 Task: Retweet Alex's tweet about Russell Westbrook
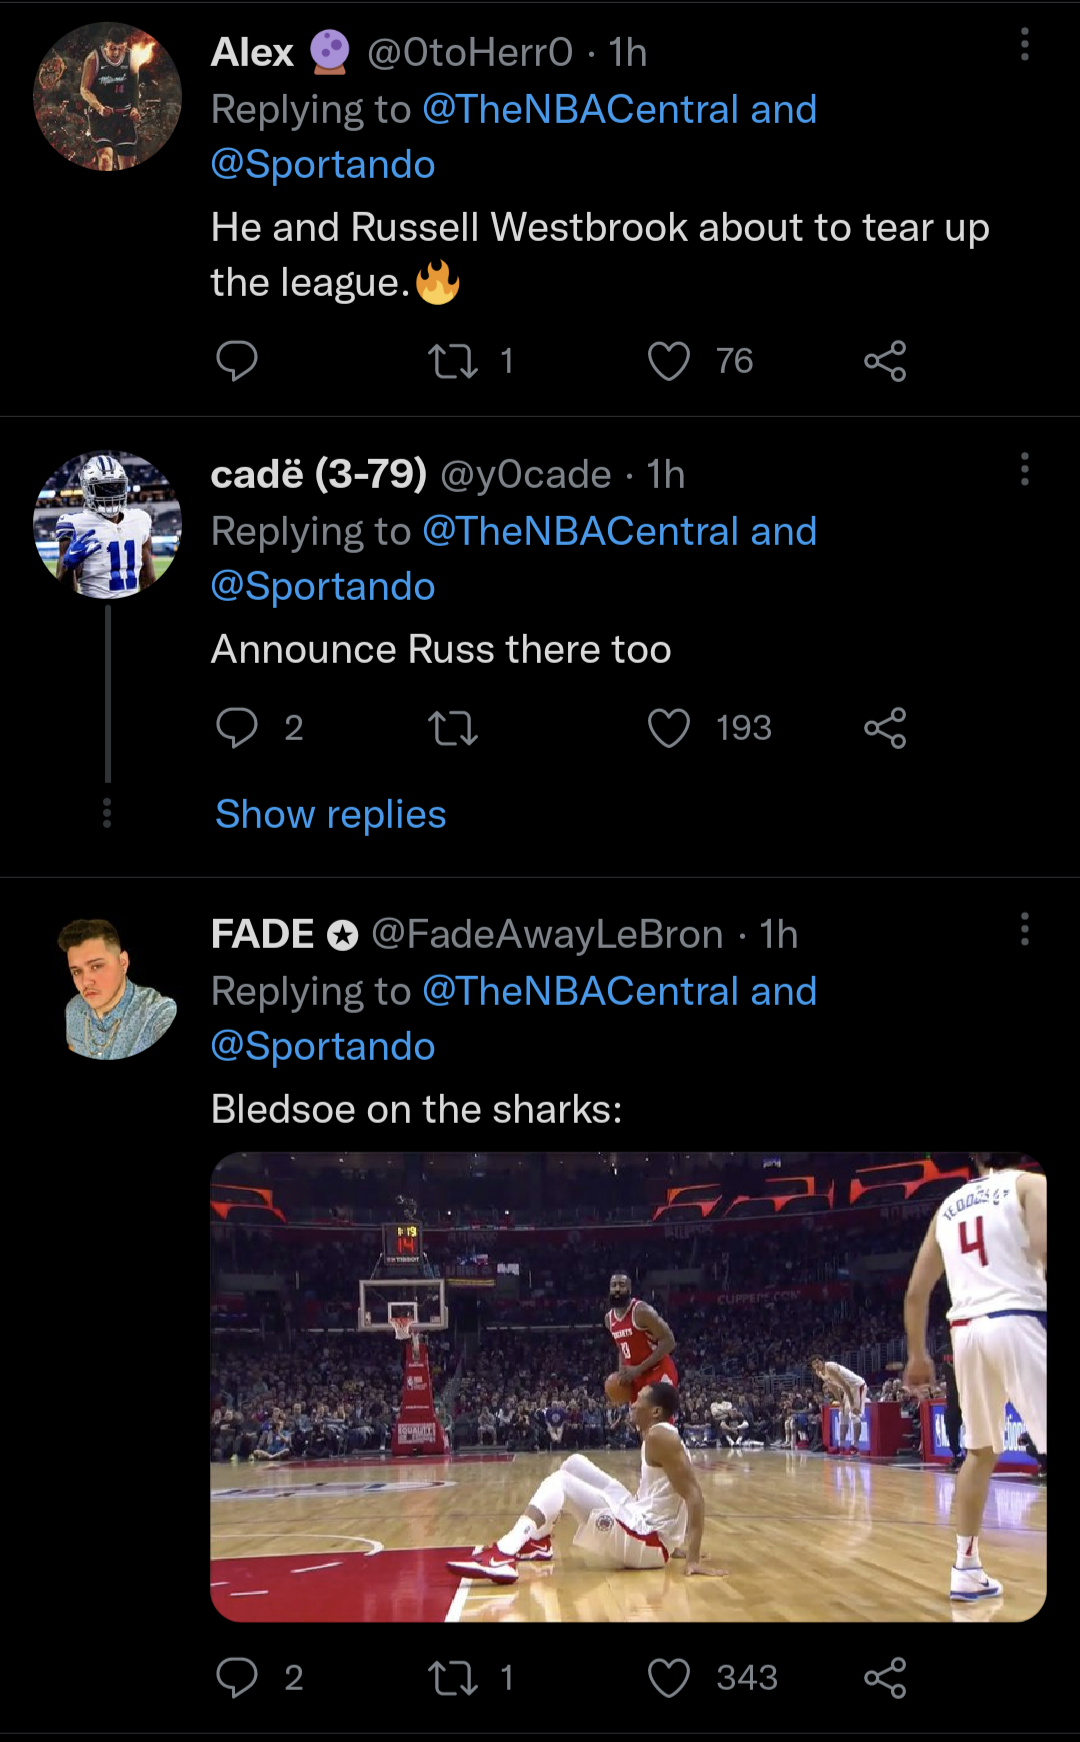[453, 361]
